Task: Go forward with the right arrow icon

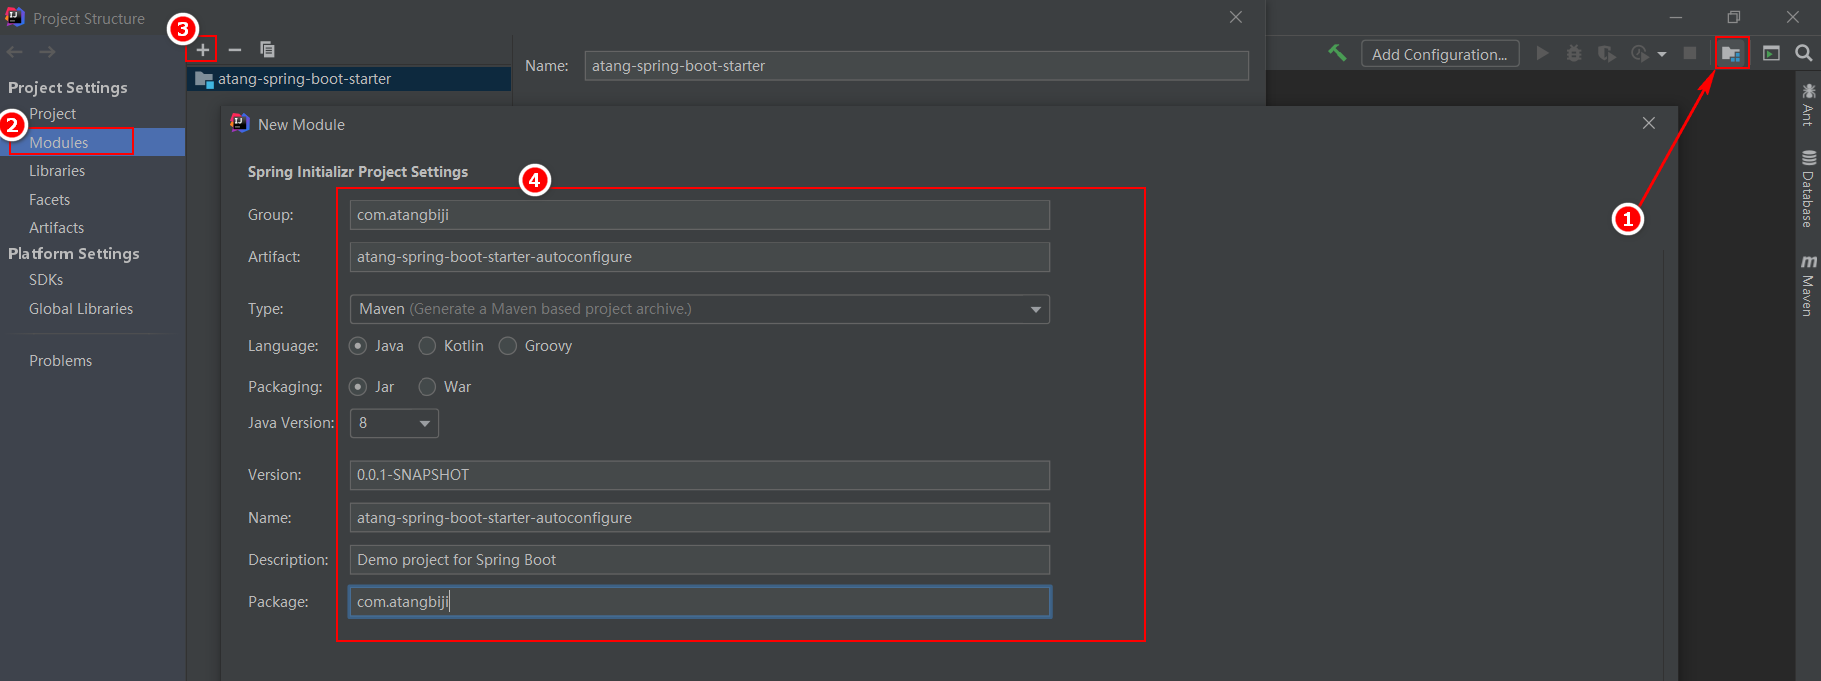Action: pos(47,52)
